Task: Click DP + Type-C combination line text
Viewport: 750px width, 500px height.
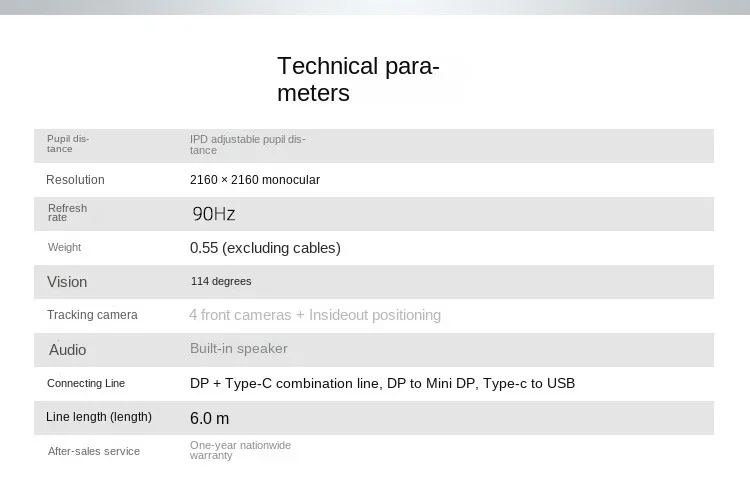Action: click(x=285, y=383)
